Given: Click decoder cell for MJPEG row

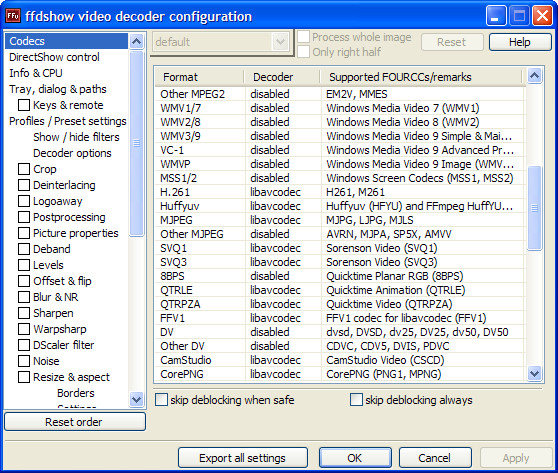Looking at the screenshot, I should coord(283,220).
